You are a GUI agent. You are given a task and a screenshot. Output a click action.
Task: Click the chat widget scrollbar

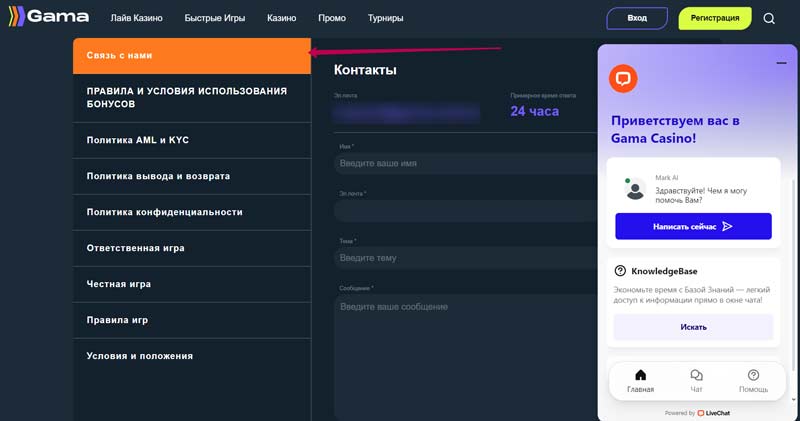coord(793,276)
